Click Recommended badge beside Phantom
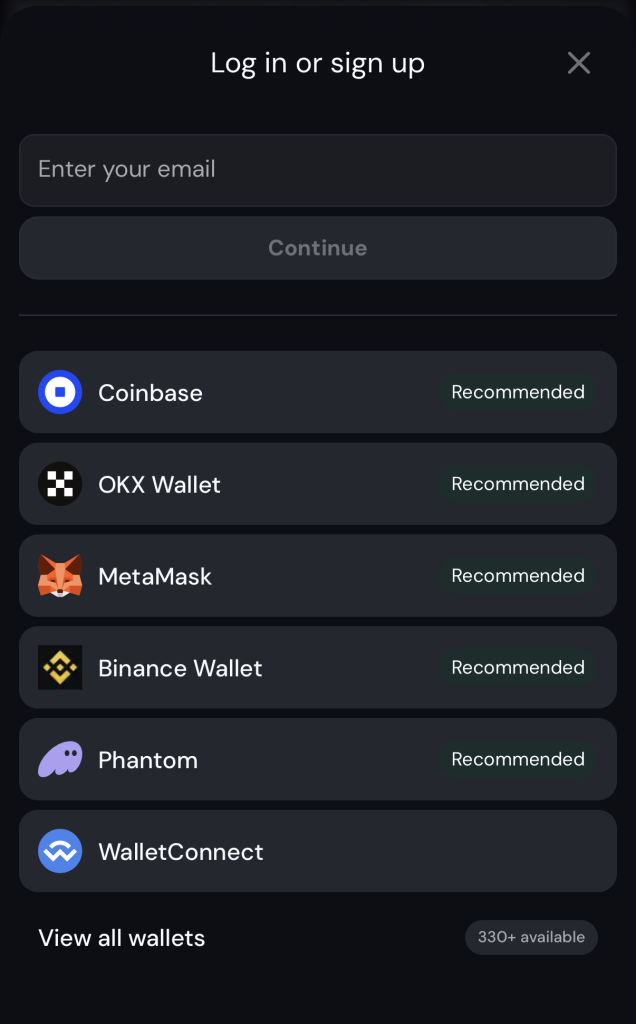This screenshot has width=636, height=1024. coord(518,760)
